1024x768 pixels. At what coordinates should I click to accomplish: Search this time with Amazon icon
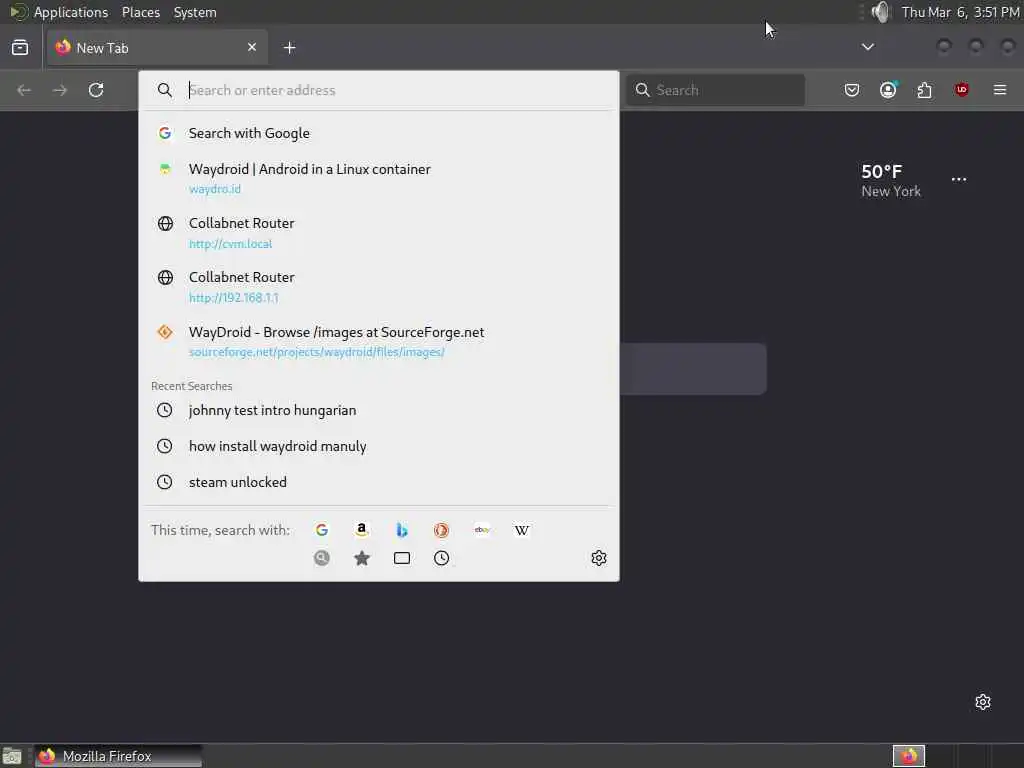[x=362, y=530]
